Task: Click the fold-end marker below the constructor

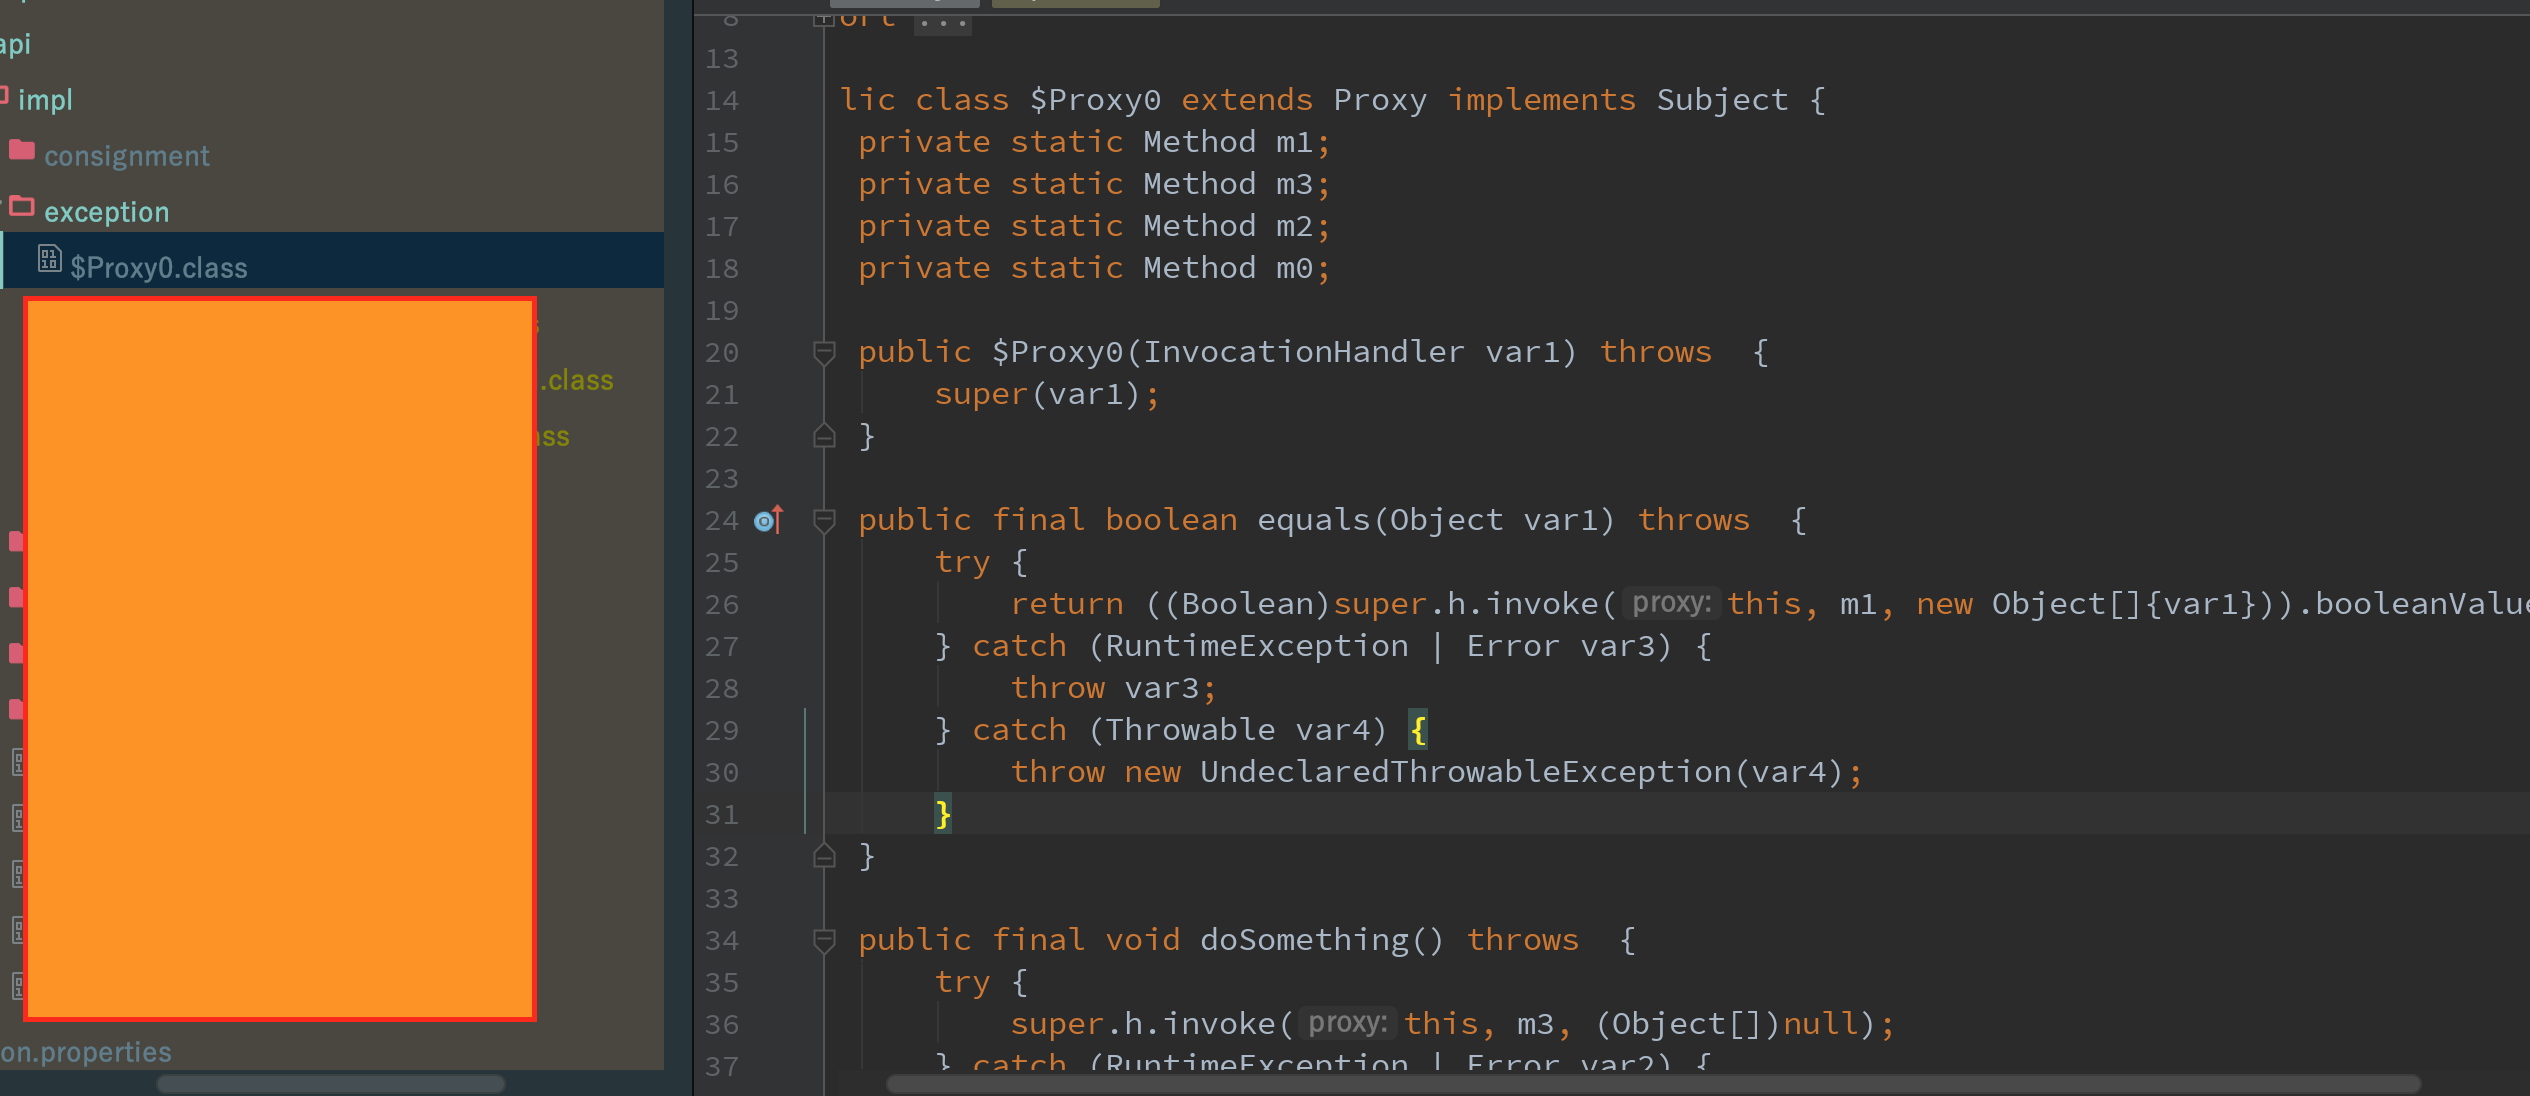Action: click(x=824, y=436)
